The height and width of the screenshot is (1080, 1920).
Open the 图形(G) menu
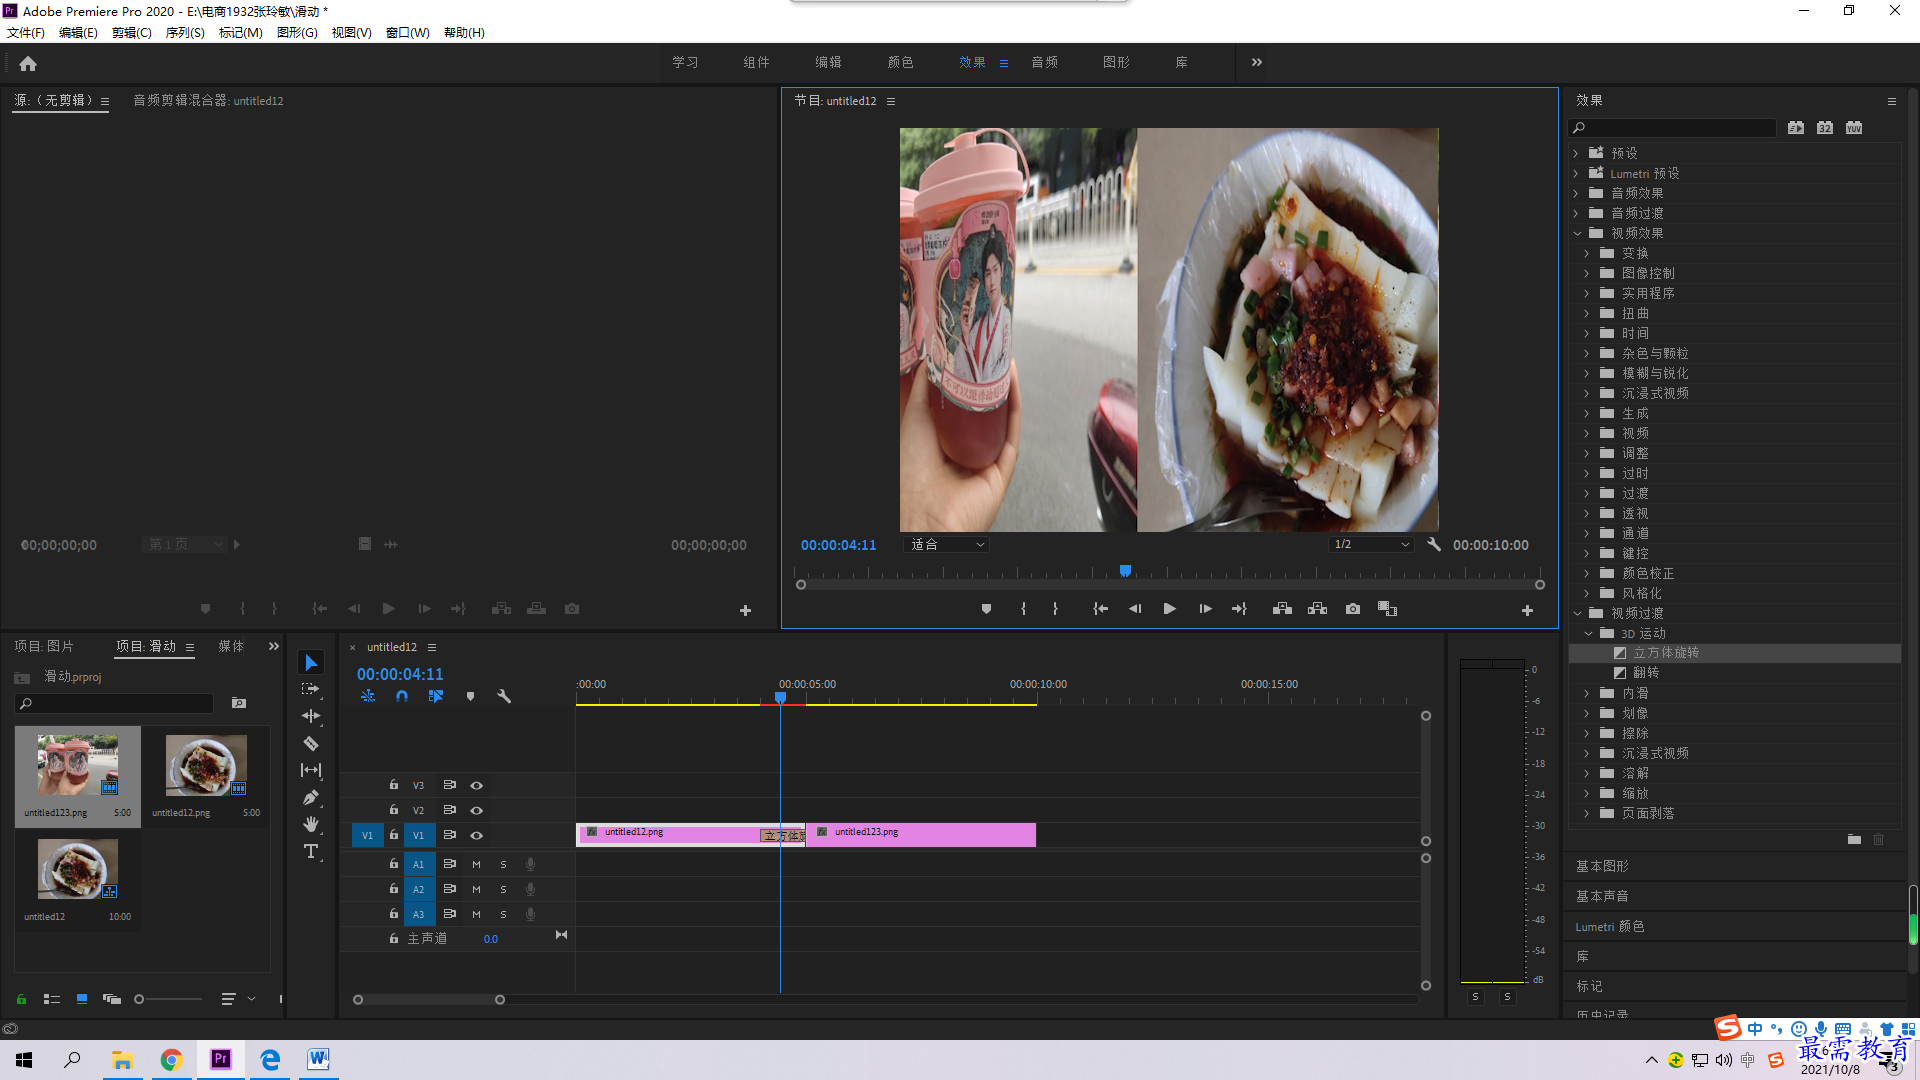pyautogui.click(x=297, y=33)
